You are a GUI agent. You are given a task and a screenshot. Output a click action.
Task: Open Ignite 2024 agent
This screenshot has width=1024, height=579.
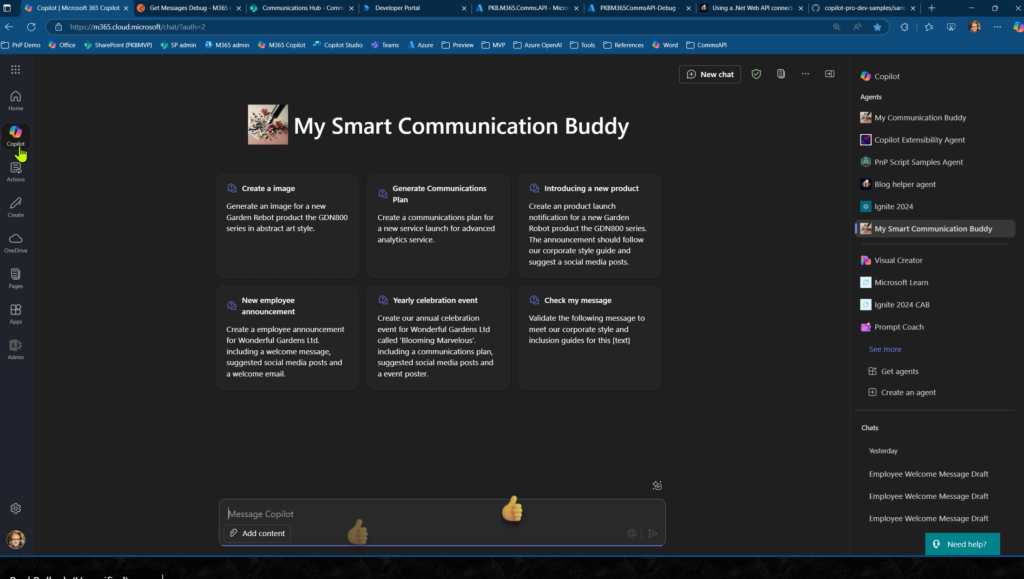click(x=935, y=206)
